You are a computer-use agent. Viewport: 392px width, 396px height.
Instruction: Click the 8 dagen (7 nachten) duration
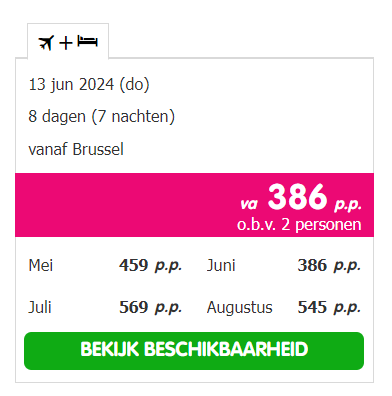[102, 117]
